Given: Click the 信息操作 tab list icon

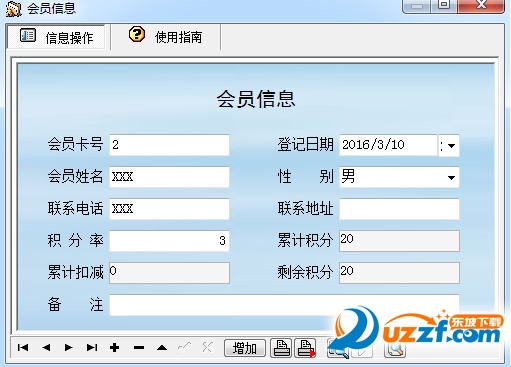Looking at the screenshot, I should point(28,35).
